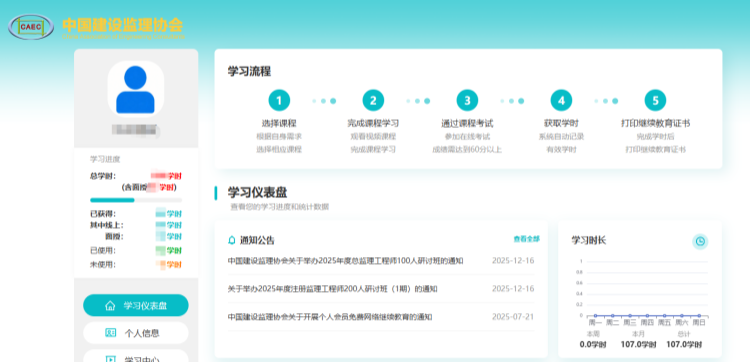Click step 5 circle 打印继续教育证书
Screen dimensions: 750x362
pos(655,101)
